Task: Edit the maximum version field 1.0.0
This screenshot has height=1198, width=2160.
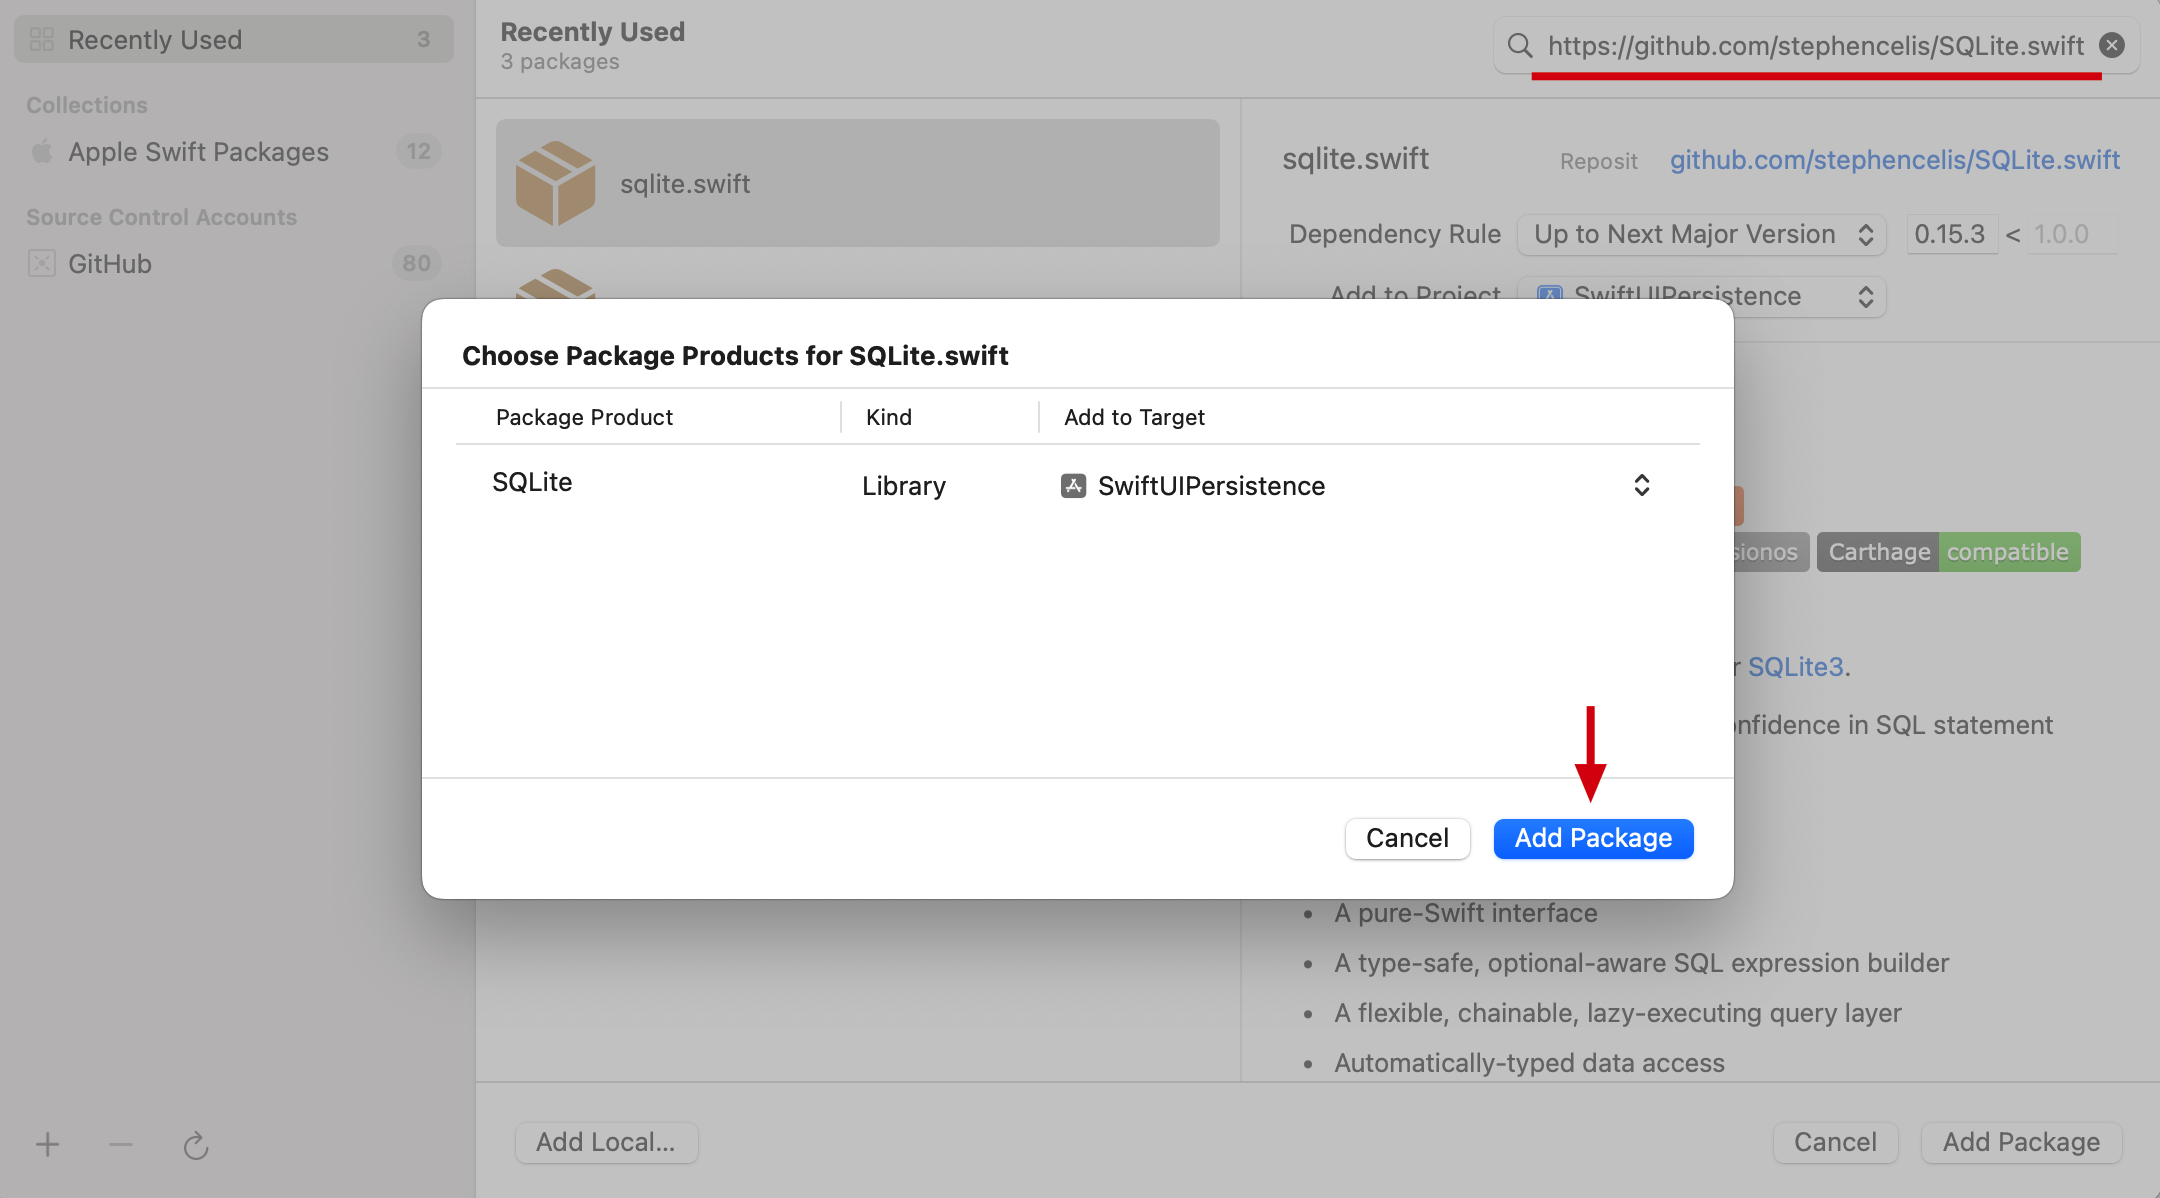Action: [x=2072, y=234]
